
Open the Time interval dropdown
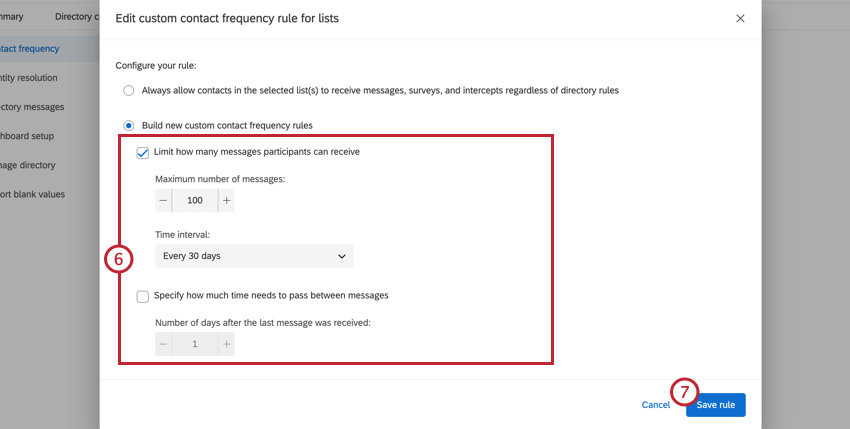pos(254,256)
